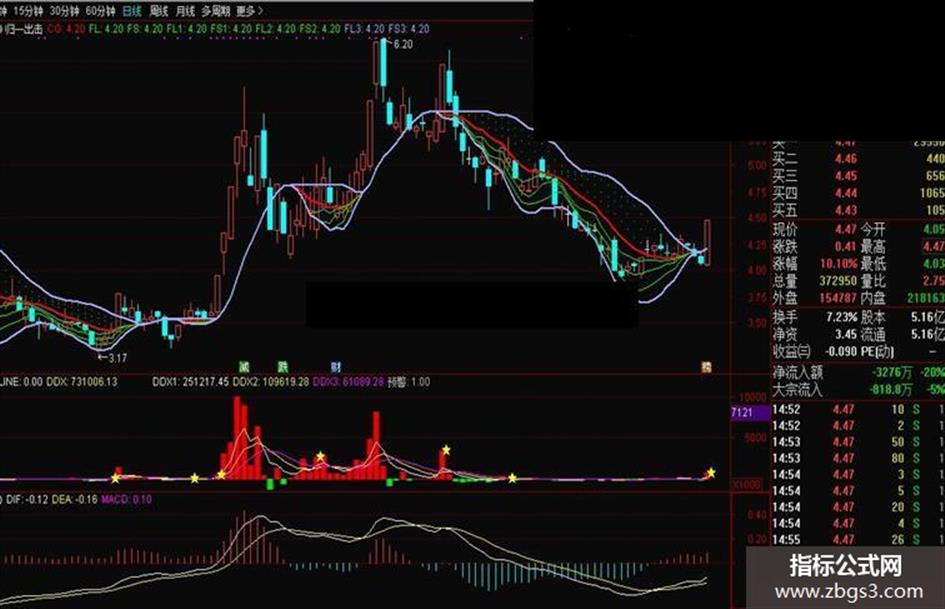Screen dimensions: 945x609
Task: Click the blue 财 marker icon under the chart
Action: click(336, 366)
